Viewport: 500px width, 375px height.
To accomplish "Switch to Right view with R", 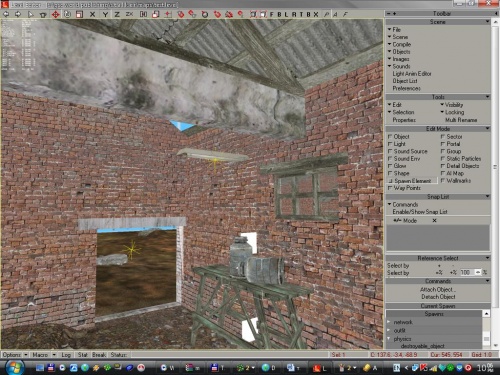I will [294, 14].
